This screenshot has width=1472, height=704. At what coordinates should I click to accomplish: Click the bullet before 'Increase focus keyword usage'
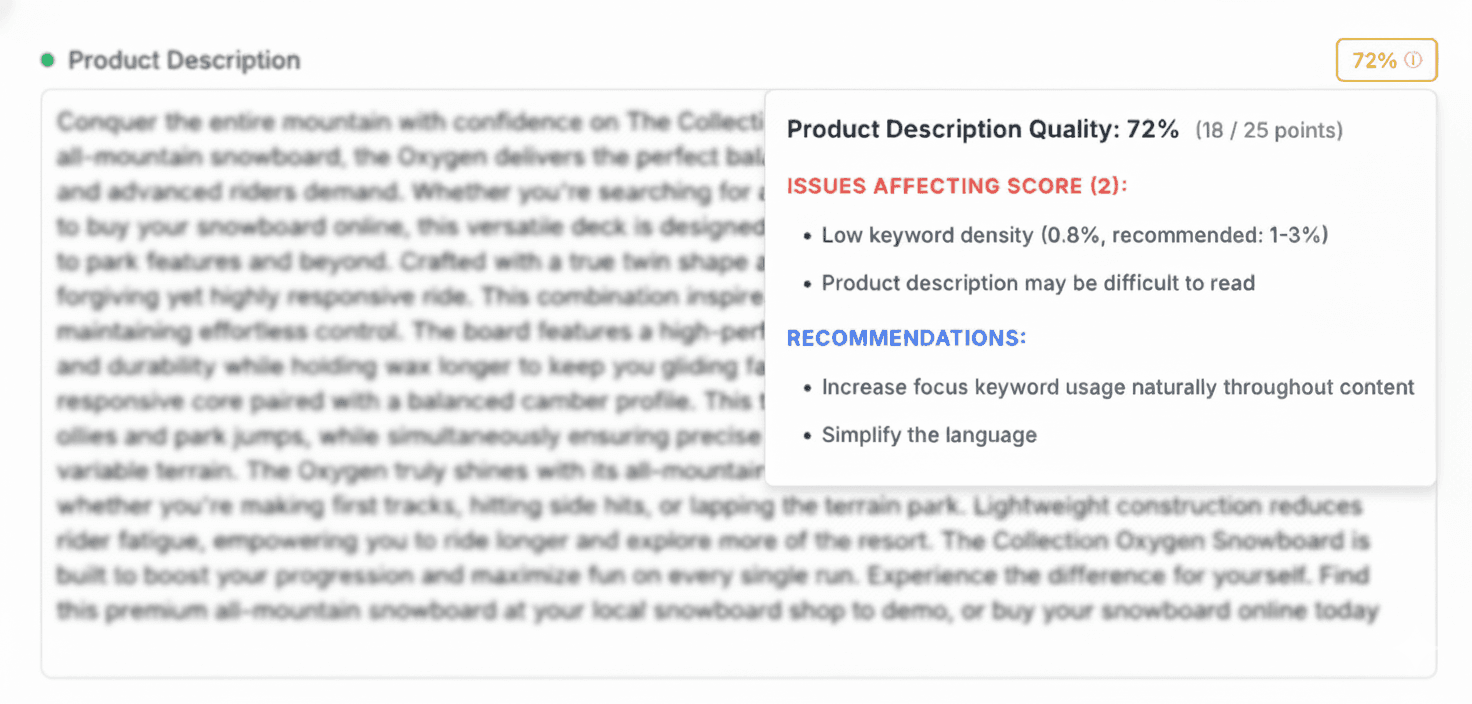(x=808, y=387)
